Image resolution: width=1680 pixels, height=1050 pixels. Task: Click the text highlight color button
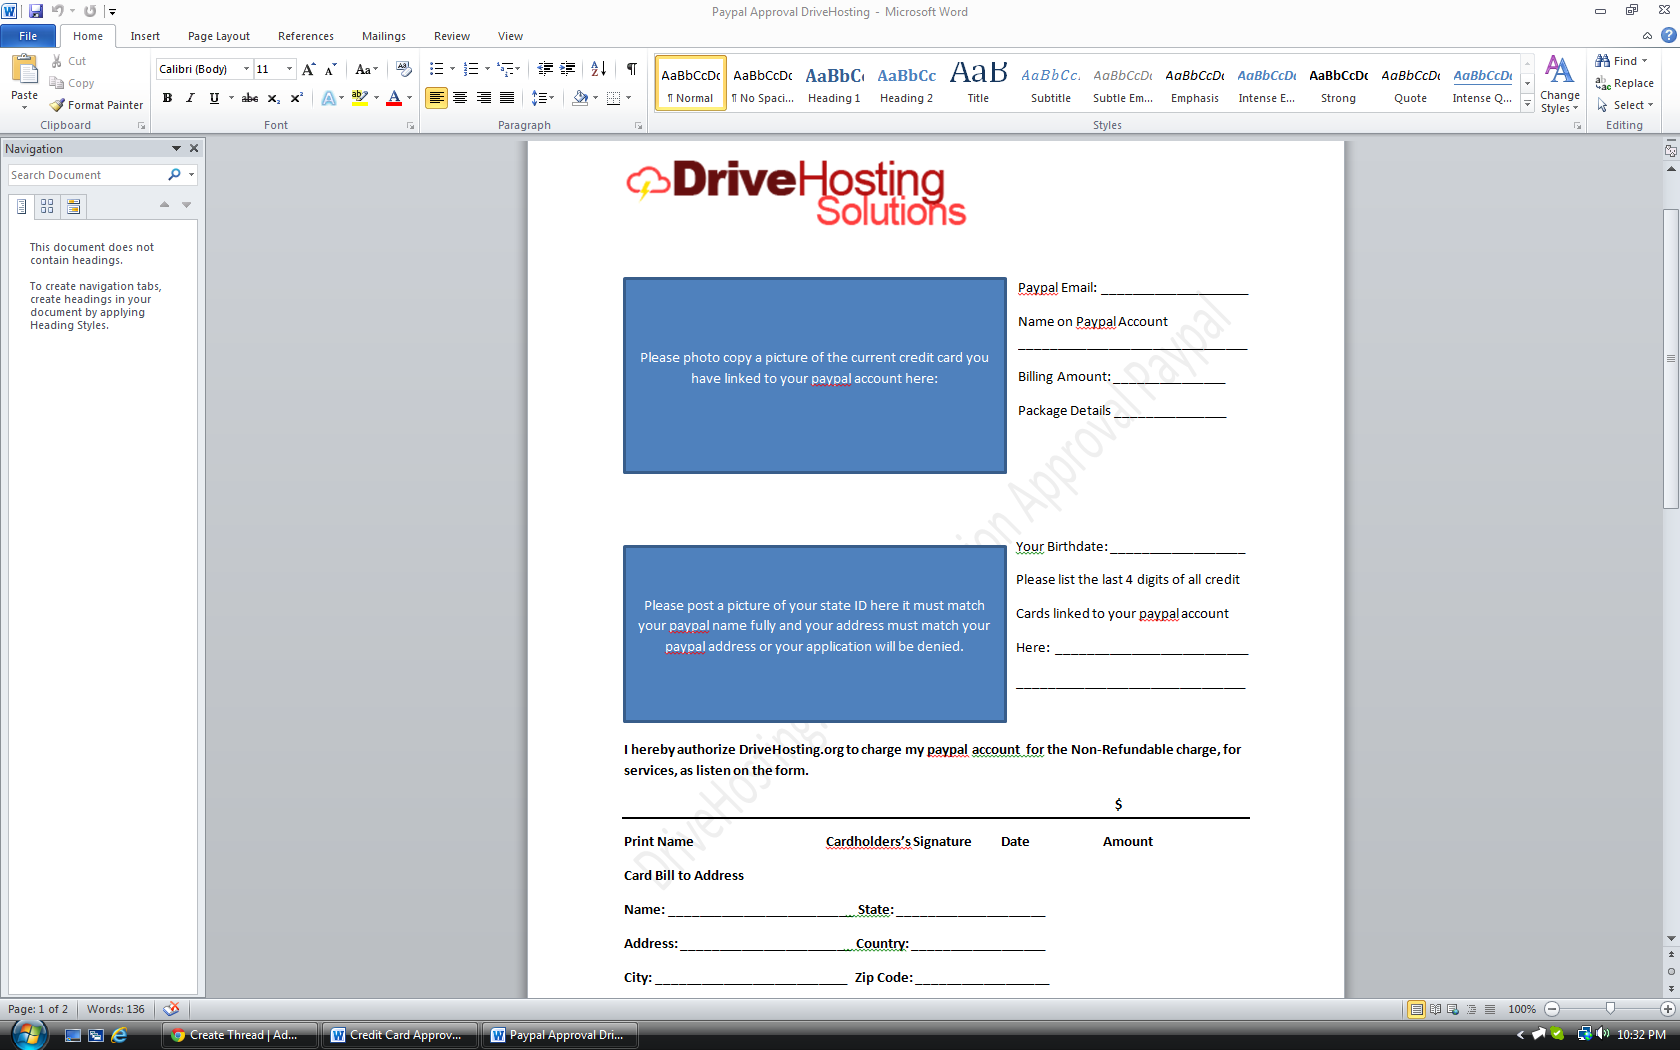coord(360,98)
